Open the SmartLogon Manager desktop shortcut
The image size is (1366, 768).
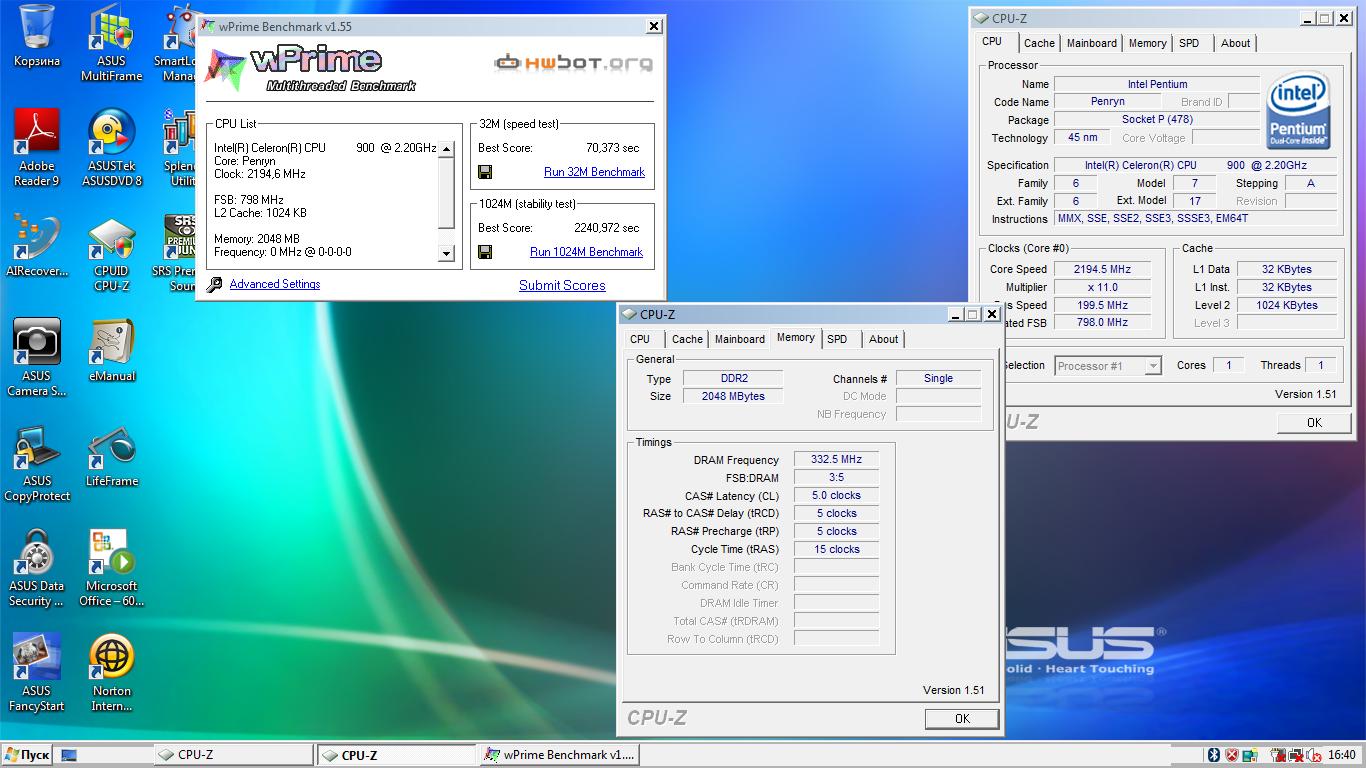[x=178, y=43]
